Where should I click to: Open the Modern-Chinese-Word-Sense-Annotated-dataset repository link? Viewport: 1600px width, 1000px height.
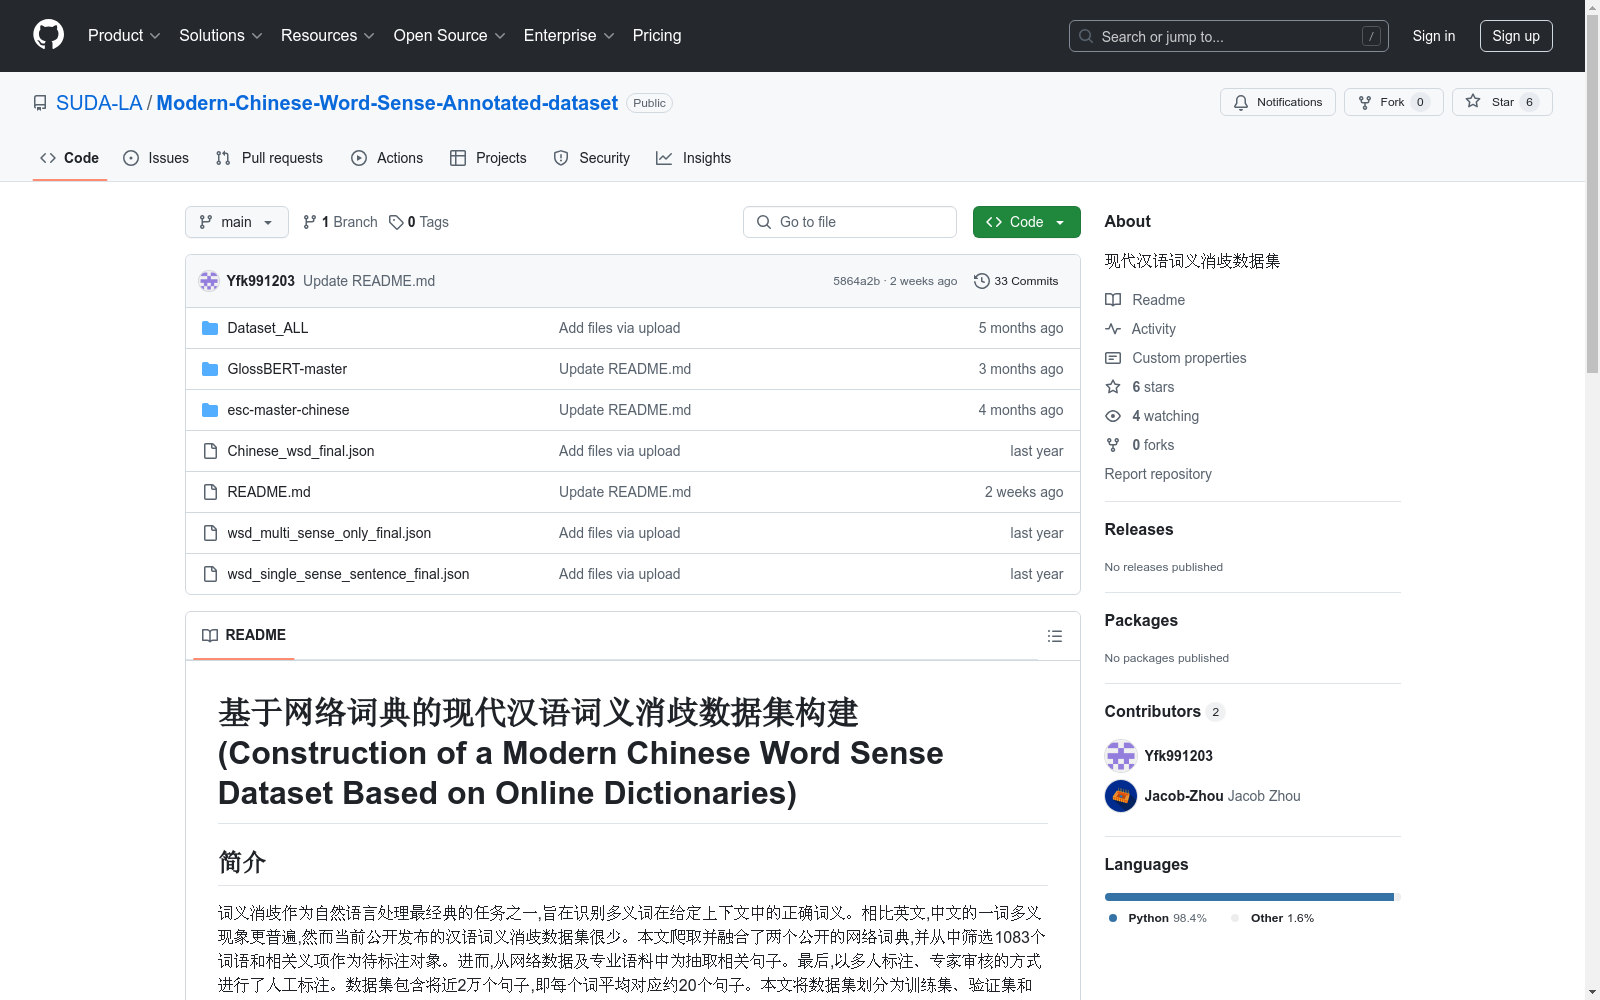click(387, 103)
